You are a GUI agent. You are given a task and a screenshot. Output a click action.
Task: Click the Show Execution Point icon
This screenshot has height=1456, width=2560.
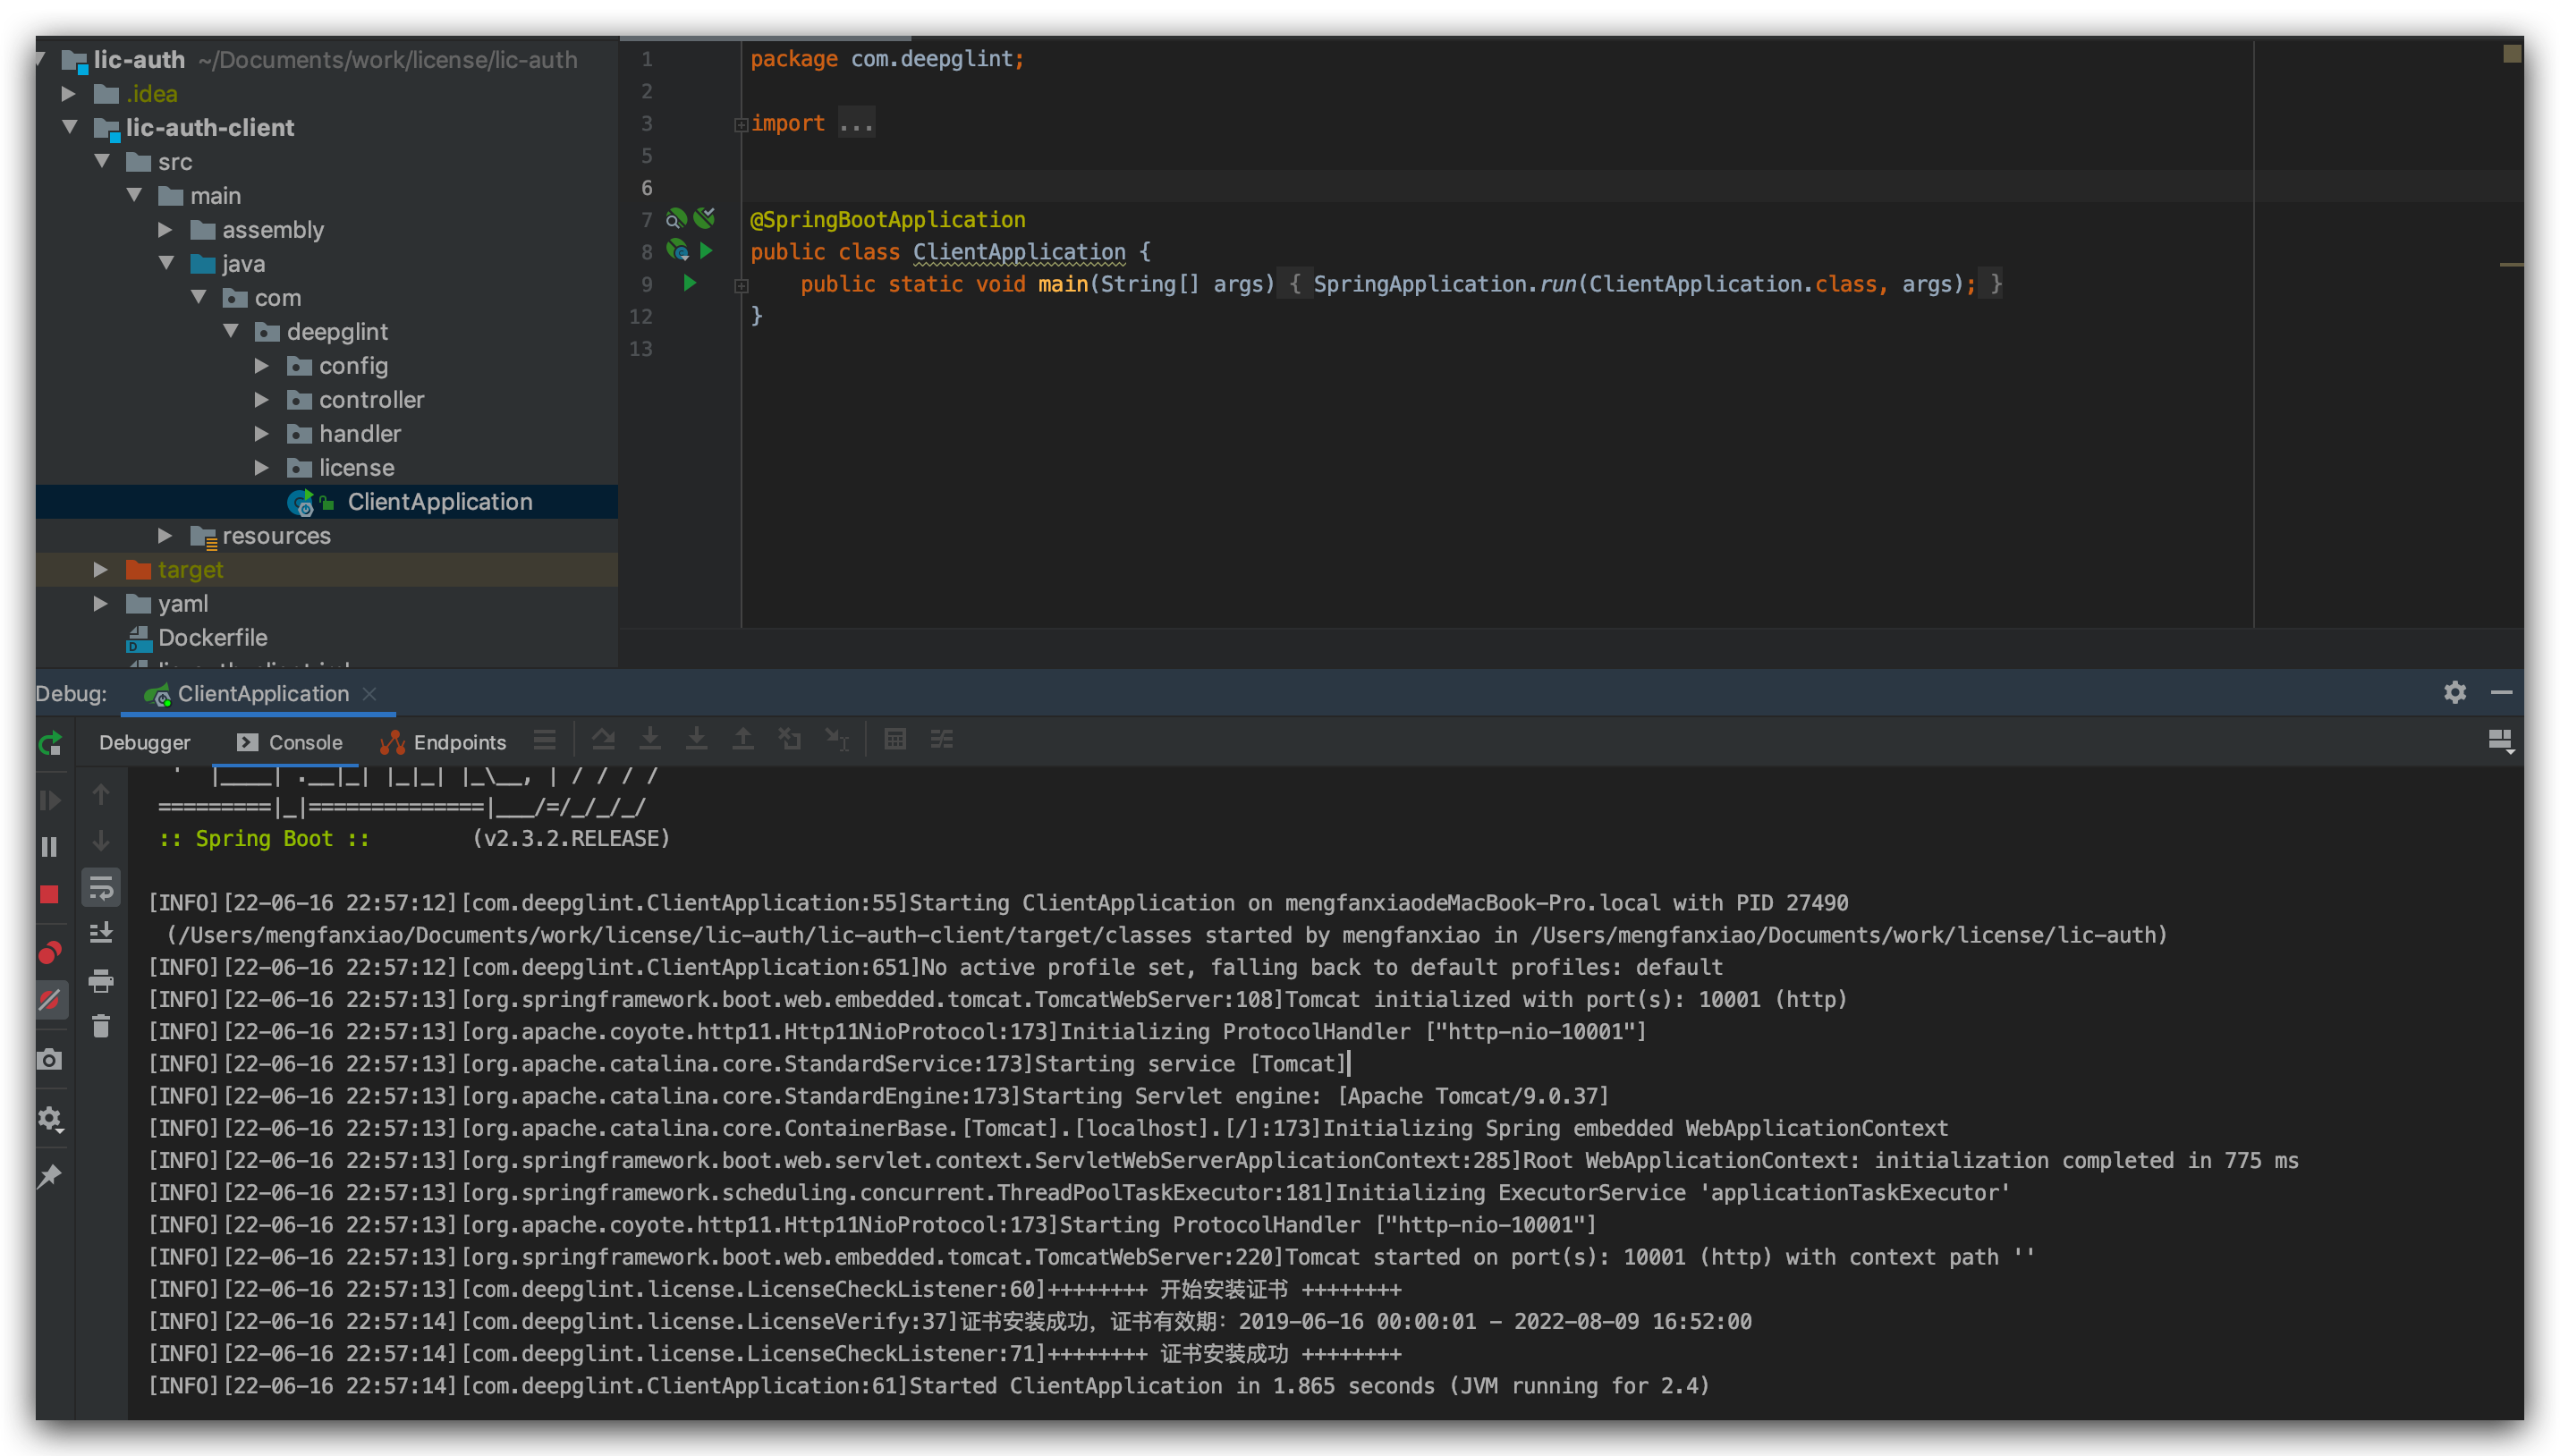pyautogui.click(x=544, y=740)
